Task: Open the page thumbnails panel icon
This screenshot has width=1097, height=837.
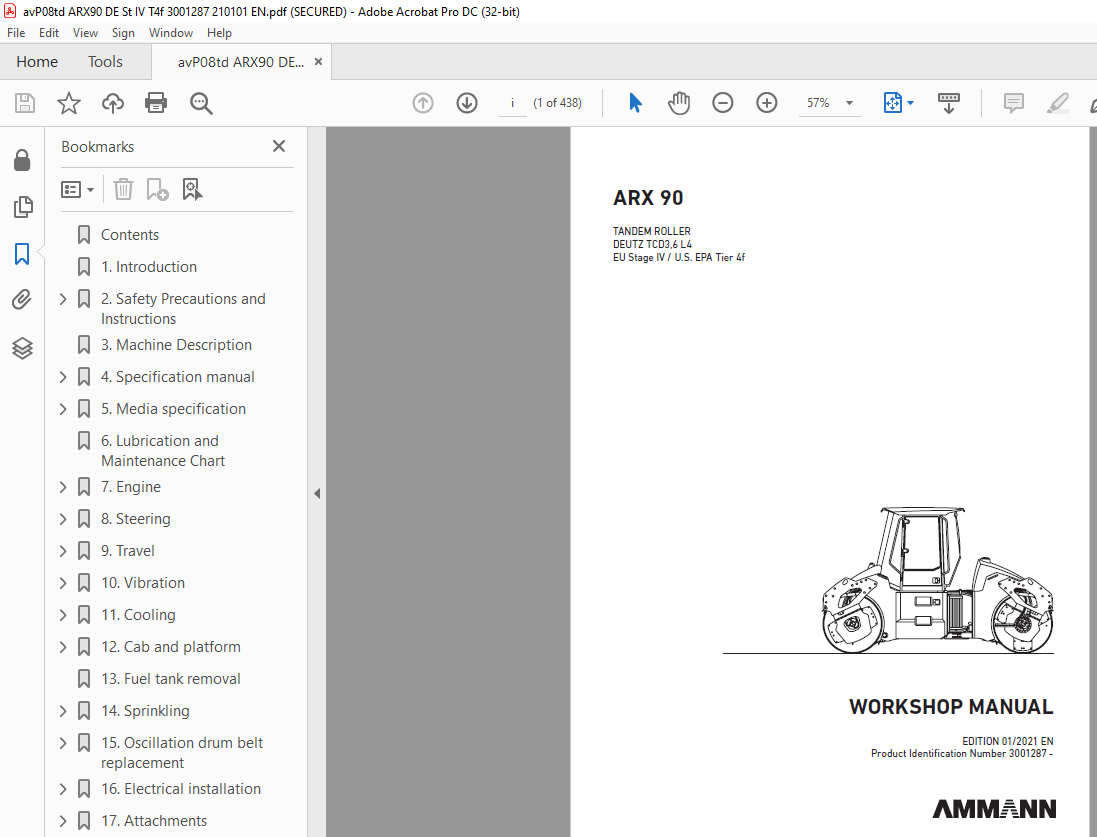Action: click(x=22, y=206)
